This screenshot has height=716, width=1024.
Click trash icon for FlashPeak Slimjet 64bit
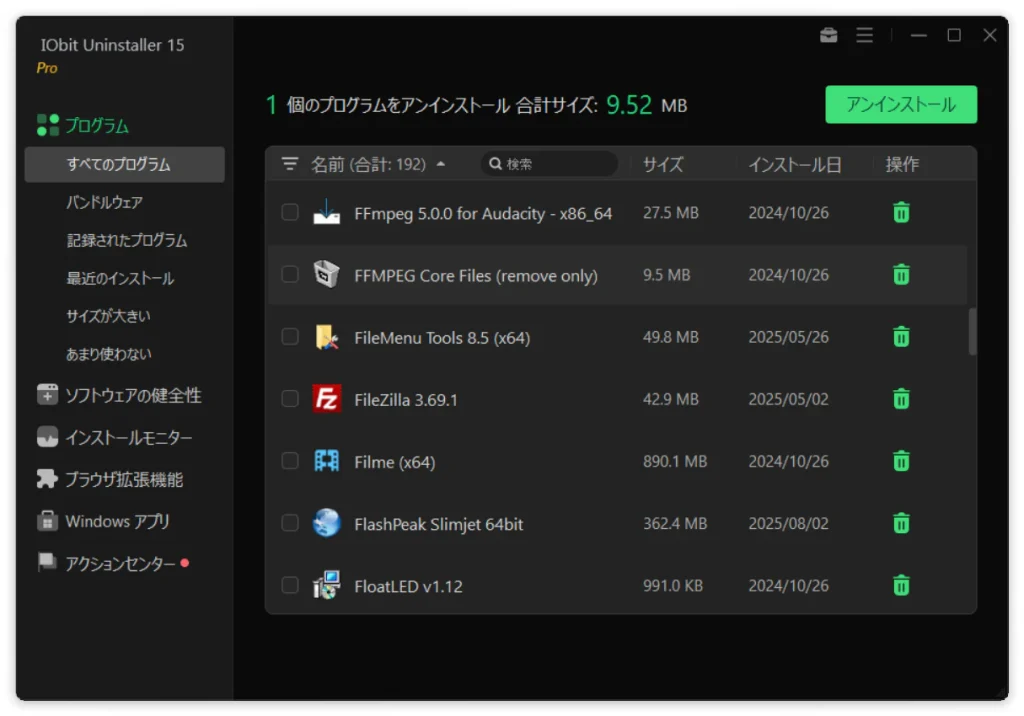901,523
